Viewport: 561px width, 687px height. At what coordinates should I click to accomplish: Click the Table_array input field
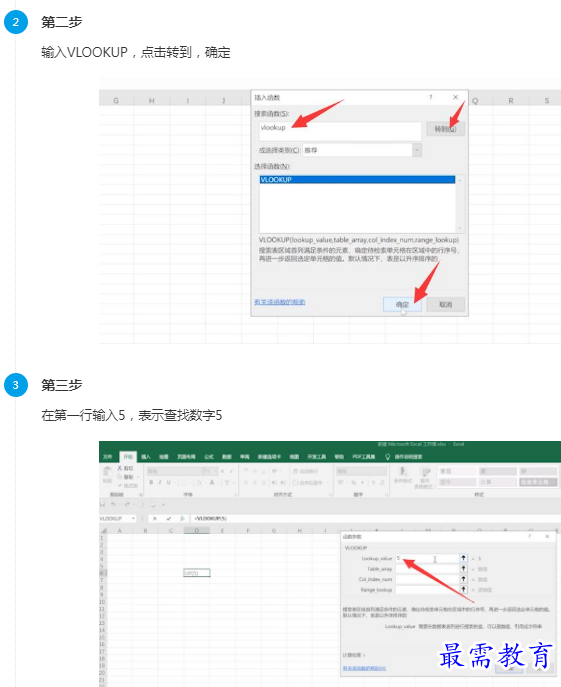427,569
